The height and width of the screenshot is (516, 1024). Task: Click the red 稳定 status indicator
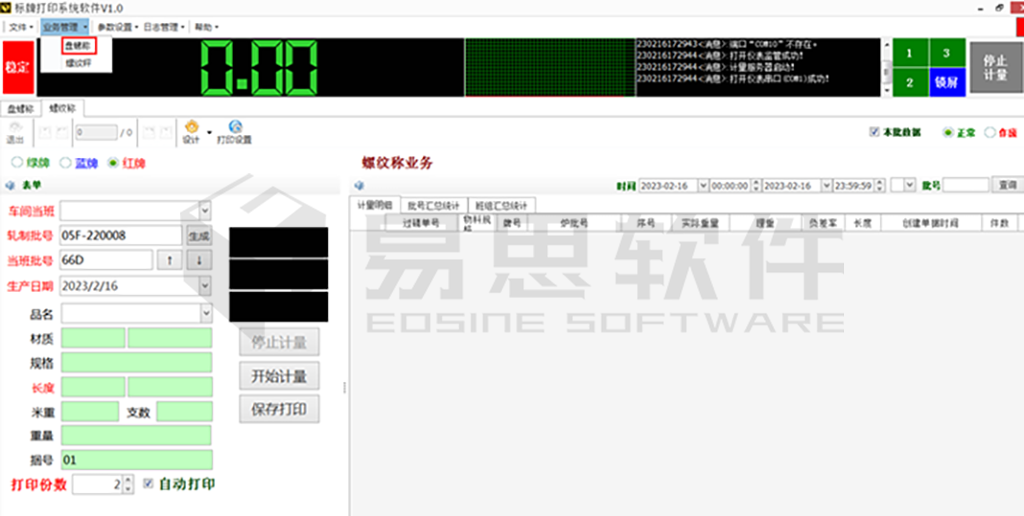click(17, 67)
